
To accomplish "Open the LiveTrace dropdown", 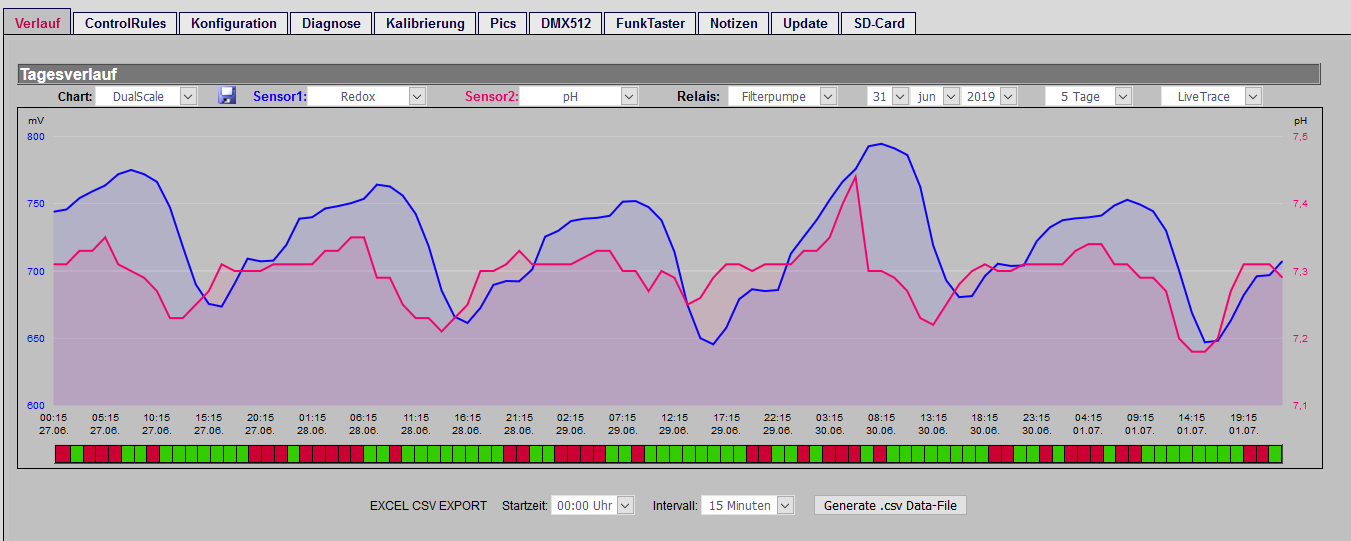I will coord(1211,96).
